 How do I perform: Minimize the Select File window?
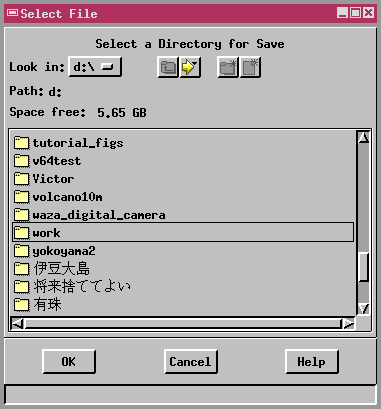(342, 13)
